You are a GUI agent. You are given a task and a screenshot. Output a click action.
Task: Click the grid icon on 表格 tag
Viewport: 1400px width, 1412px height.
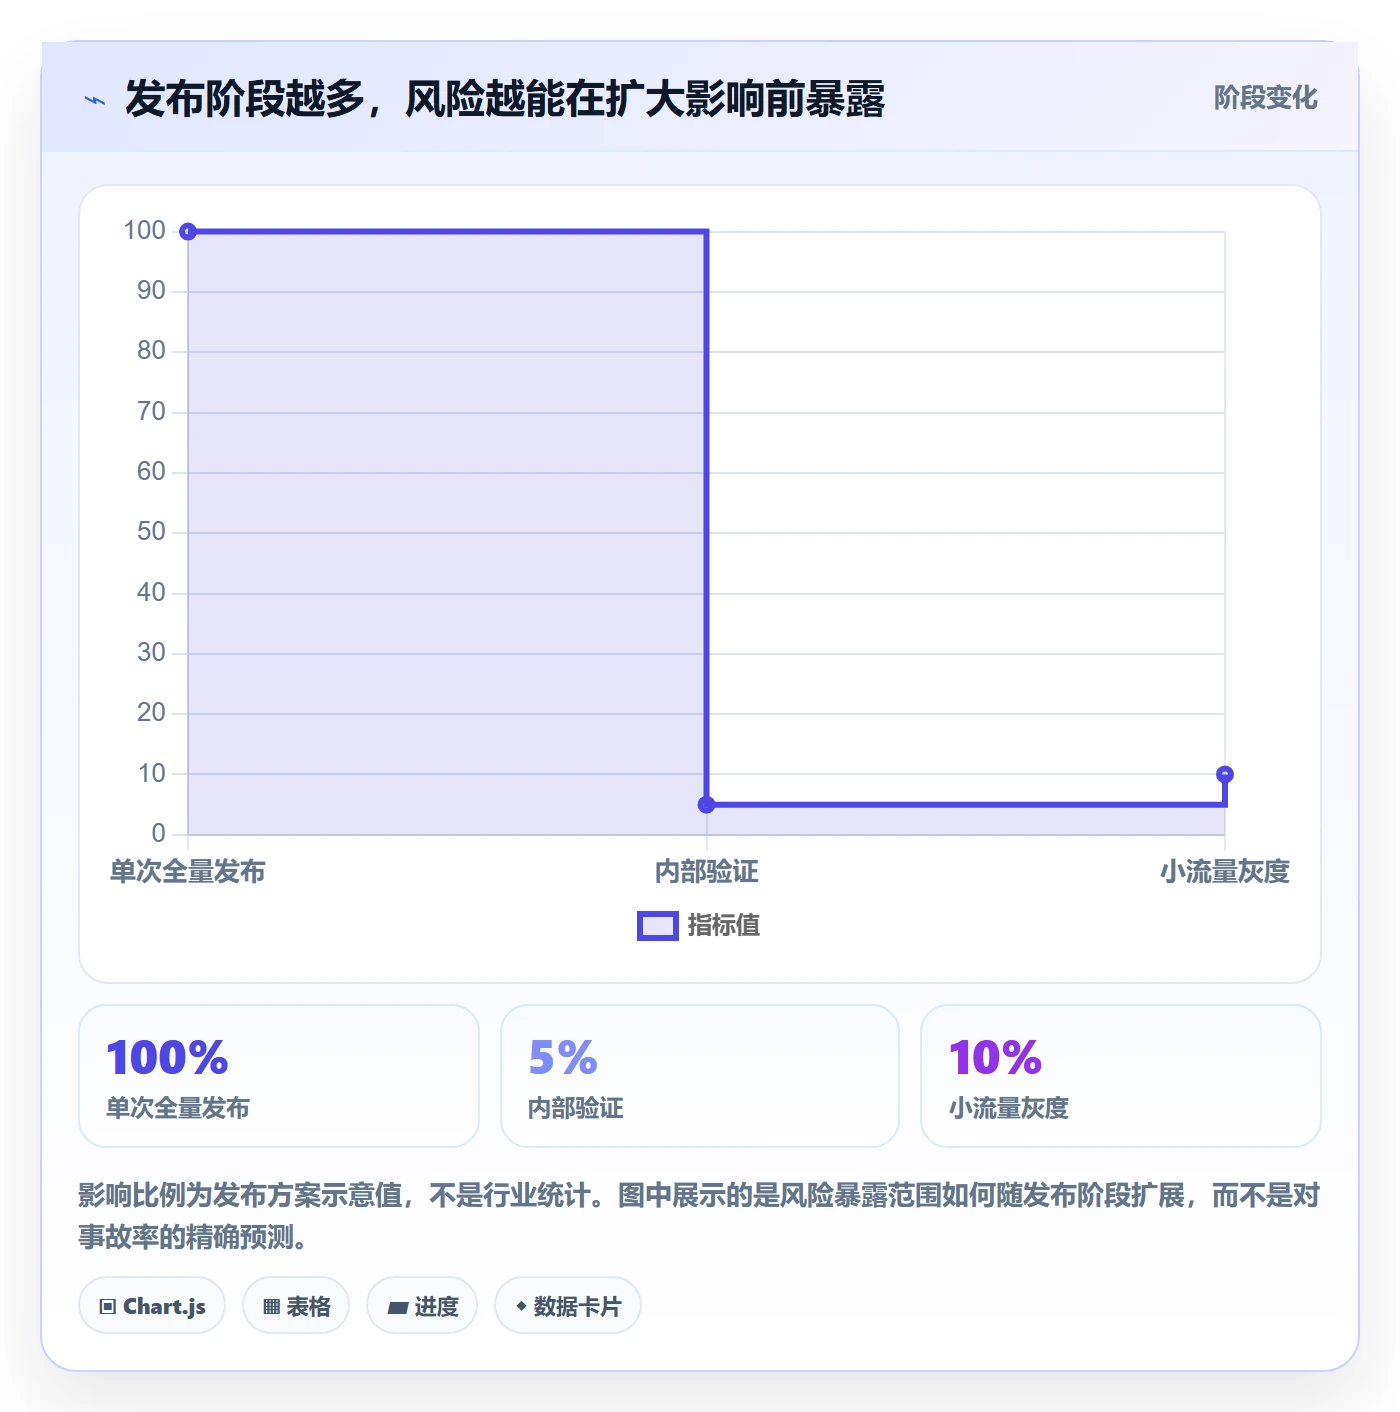(x=271, y=1306)
